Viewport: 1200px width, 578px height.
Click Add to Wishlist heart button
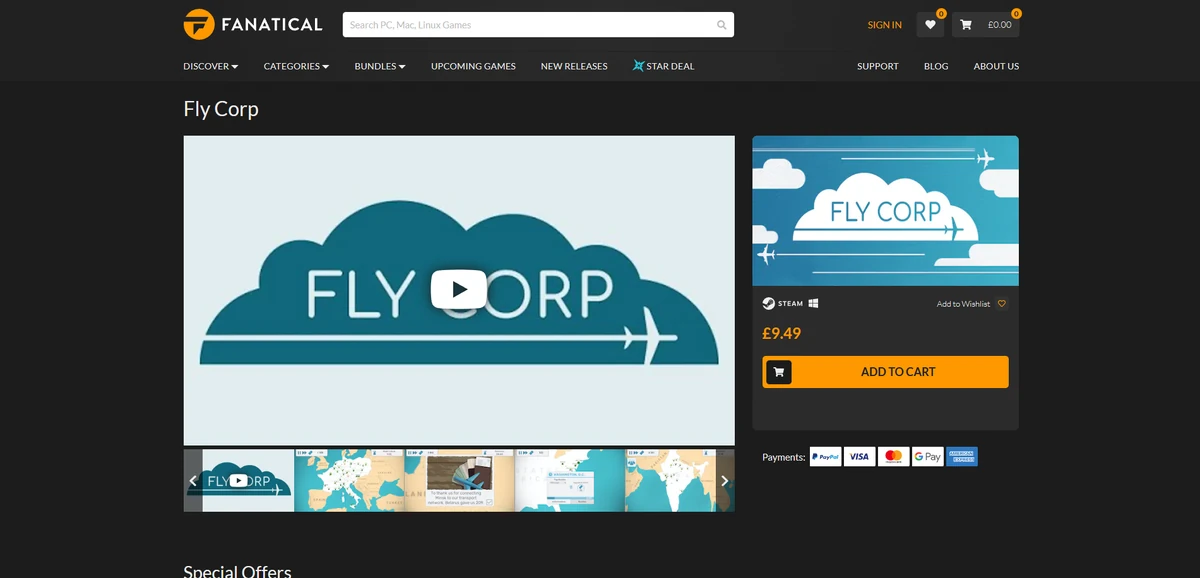1001,303
